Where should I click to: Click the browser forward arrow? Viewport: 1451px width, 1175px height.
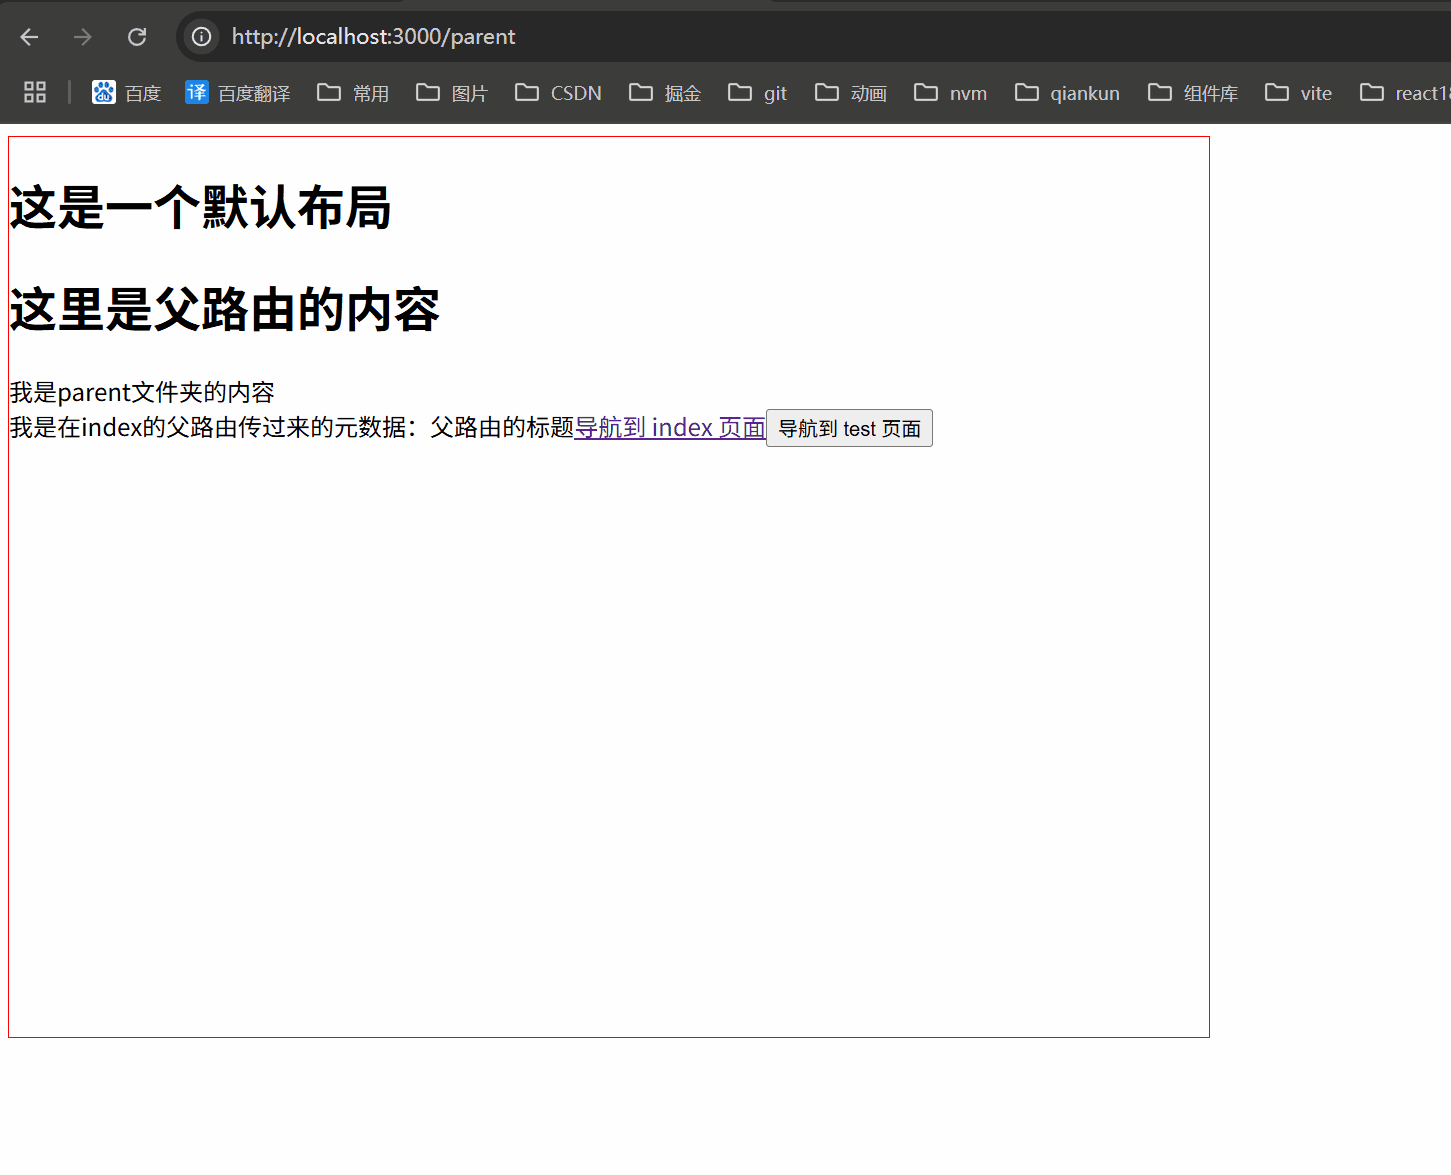coord(83,37)
